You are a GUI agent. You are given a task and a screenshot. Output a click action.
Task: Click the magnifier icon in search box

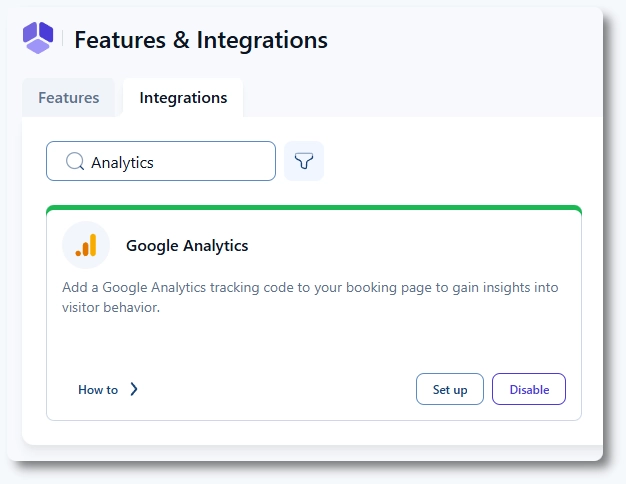point(74,161)
